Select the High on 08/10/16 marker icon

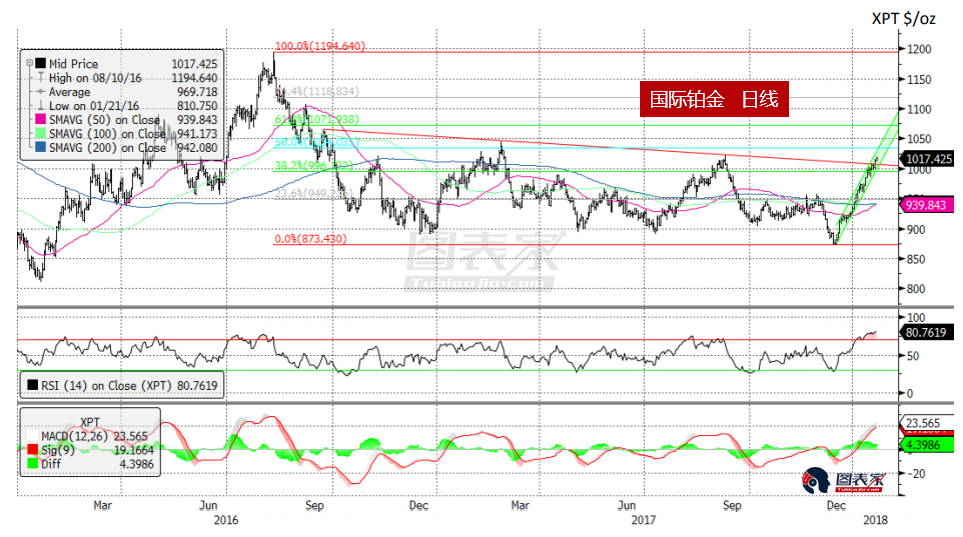[40, 78]
